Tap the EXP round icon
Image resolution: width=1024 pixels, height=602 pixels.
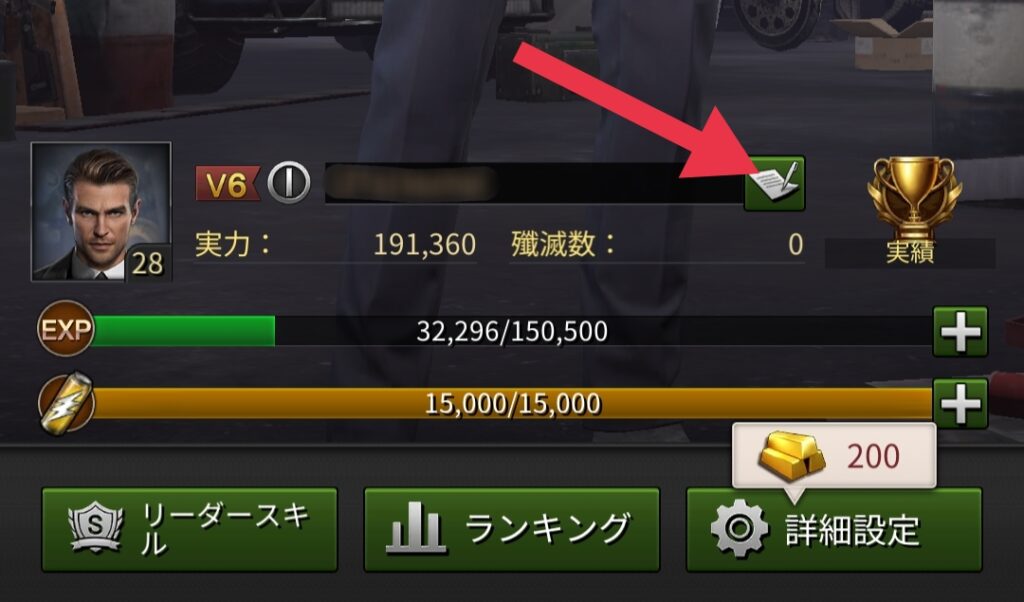tap(65, 329)
